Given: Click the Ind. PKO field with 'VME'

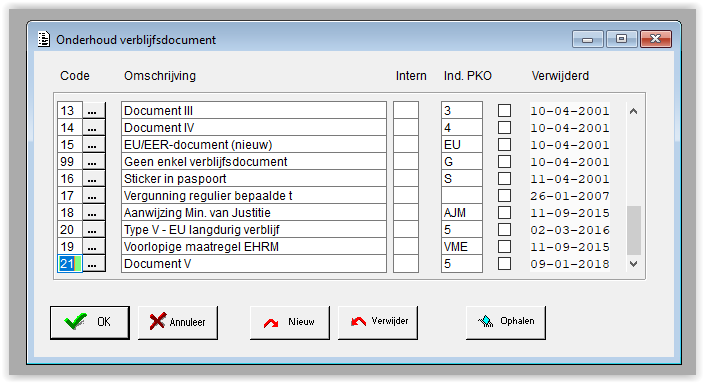Looking at the screenshot, I should 462,247.
